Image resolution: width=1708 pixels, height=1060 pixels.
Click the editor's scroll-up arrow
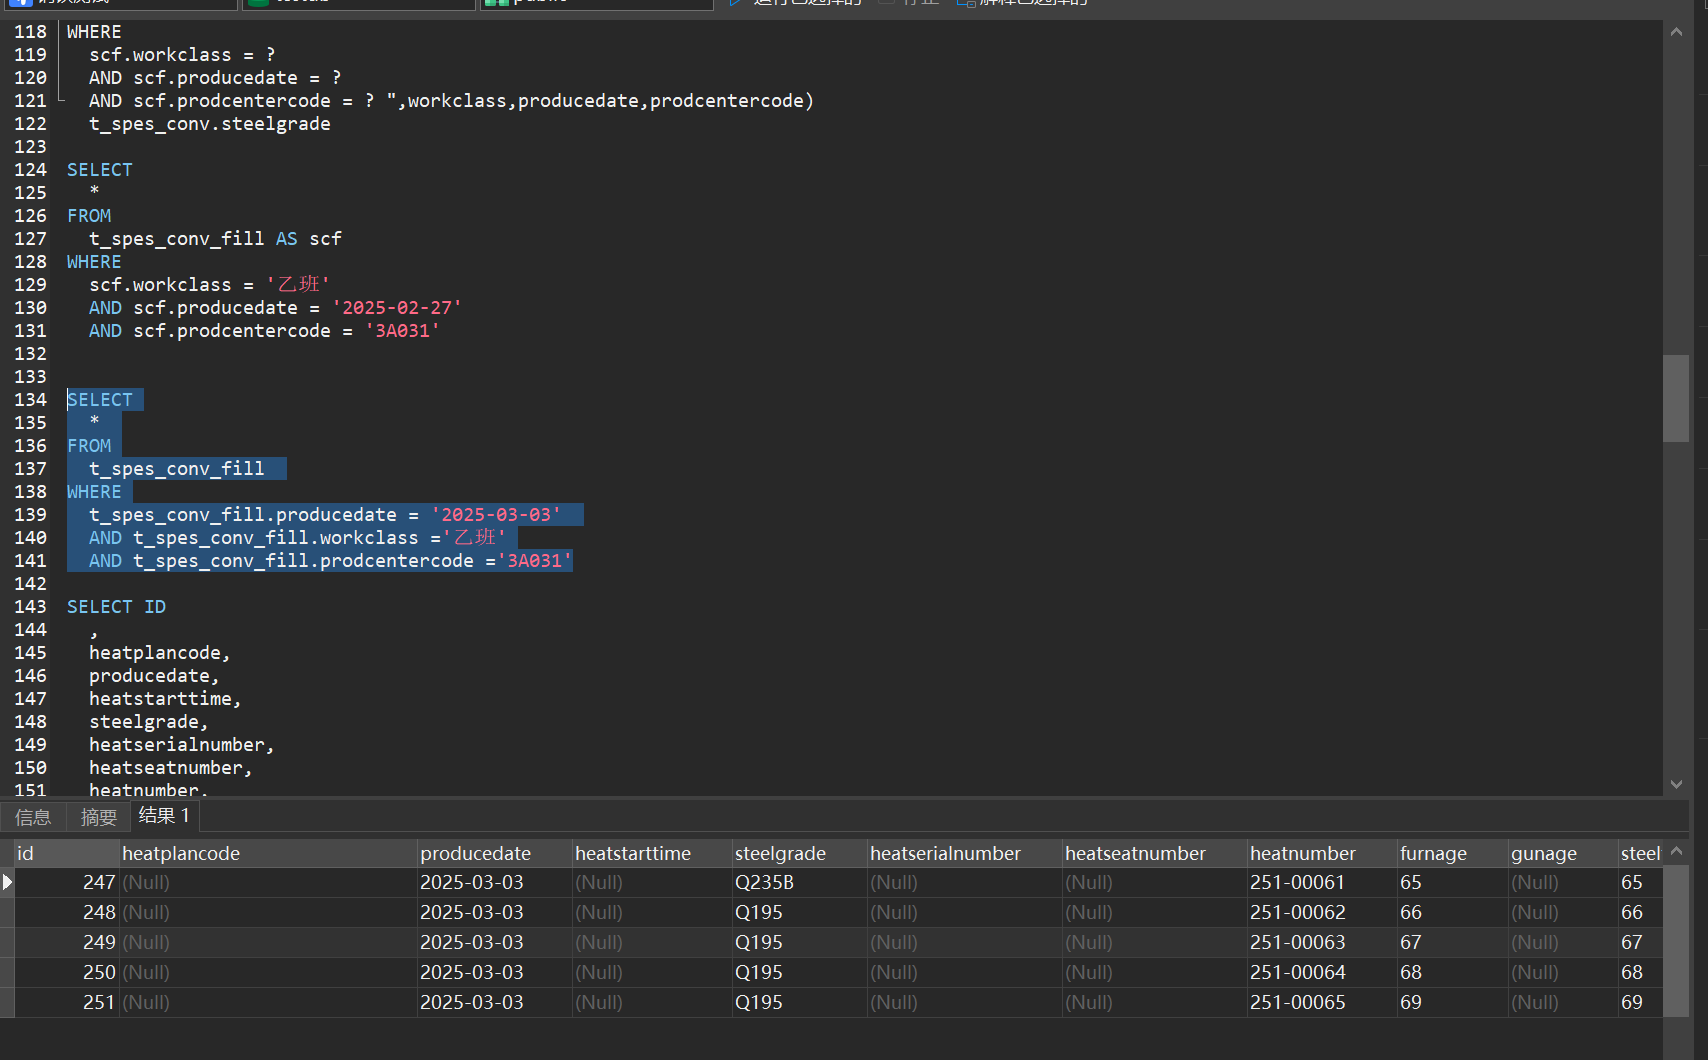[x=1676, y=32]
